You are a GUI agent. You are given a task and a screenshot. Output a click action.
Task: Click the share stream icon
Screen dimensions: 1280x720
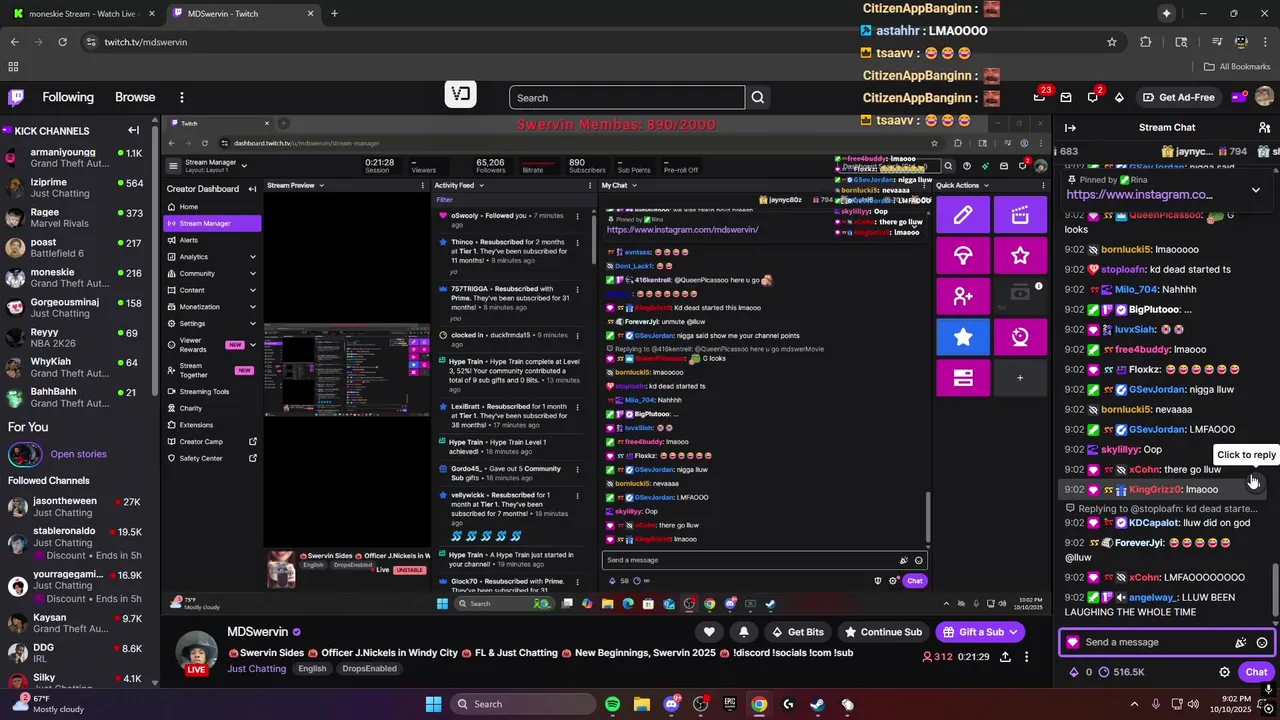point(1005,657)
